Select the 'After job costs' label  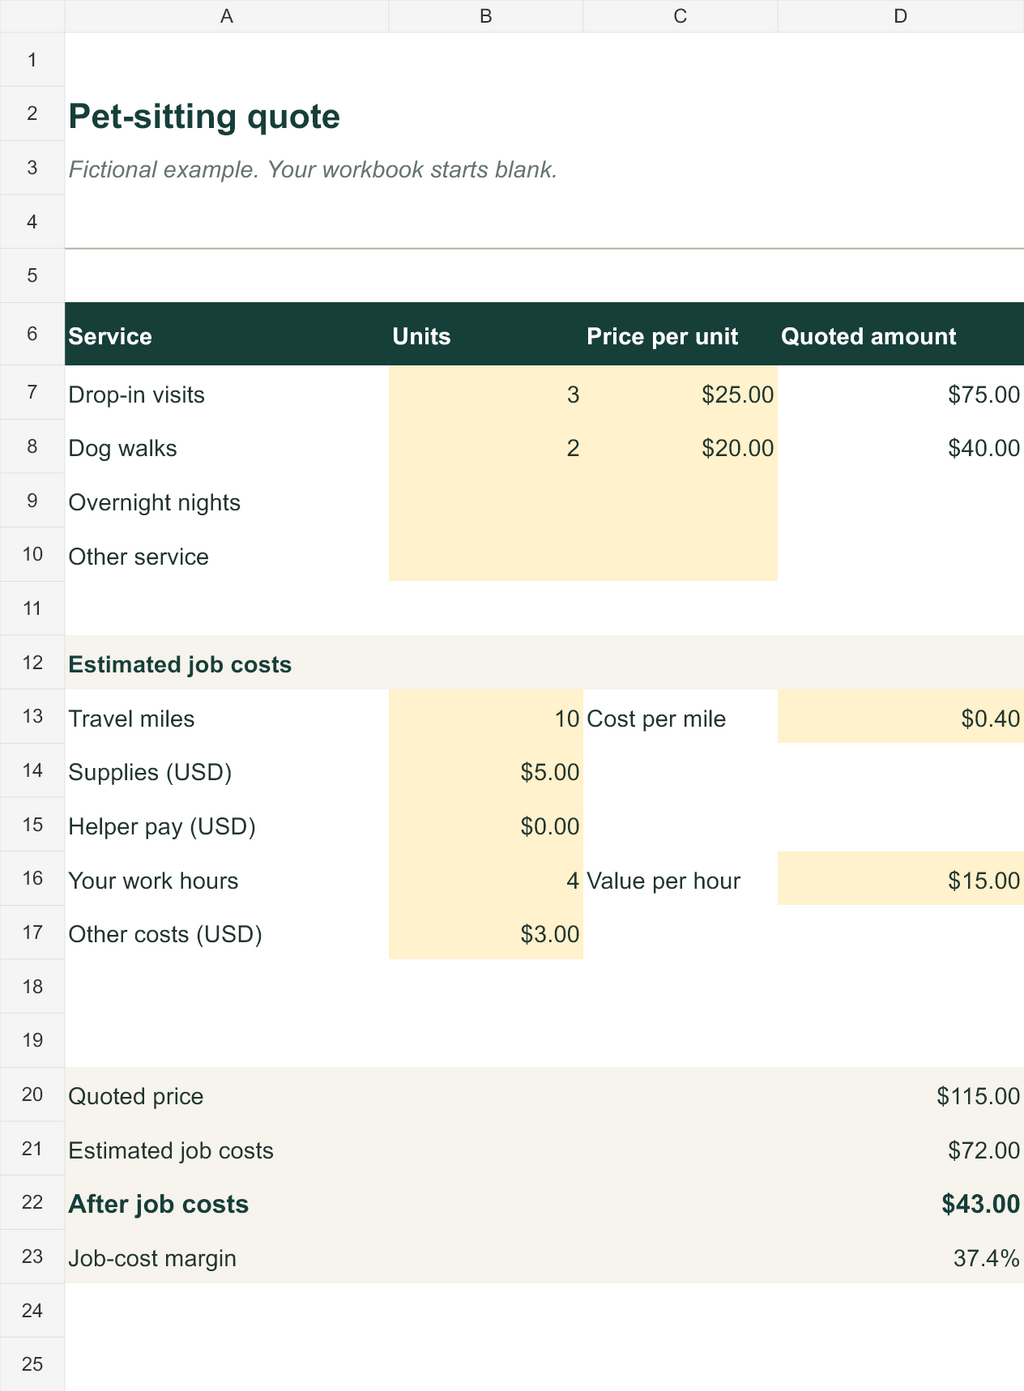coord(227,1202)
